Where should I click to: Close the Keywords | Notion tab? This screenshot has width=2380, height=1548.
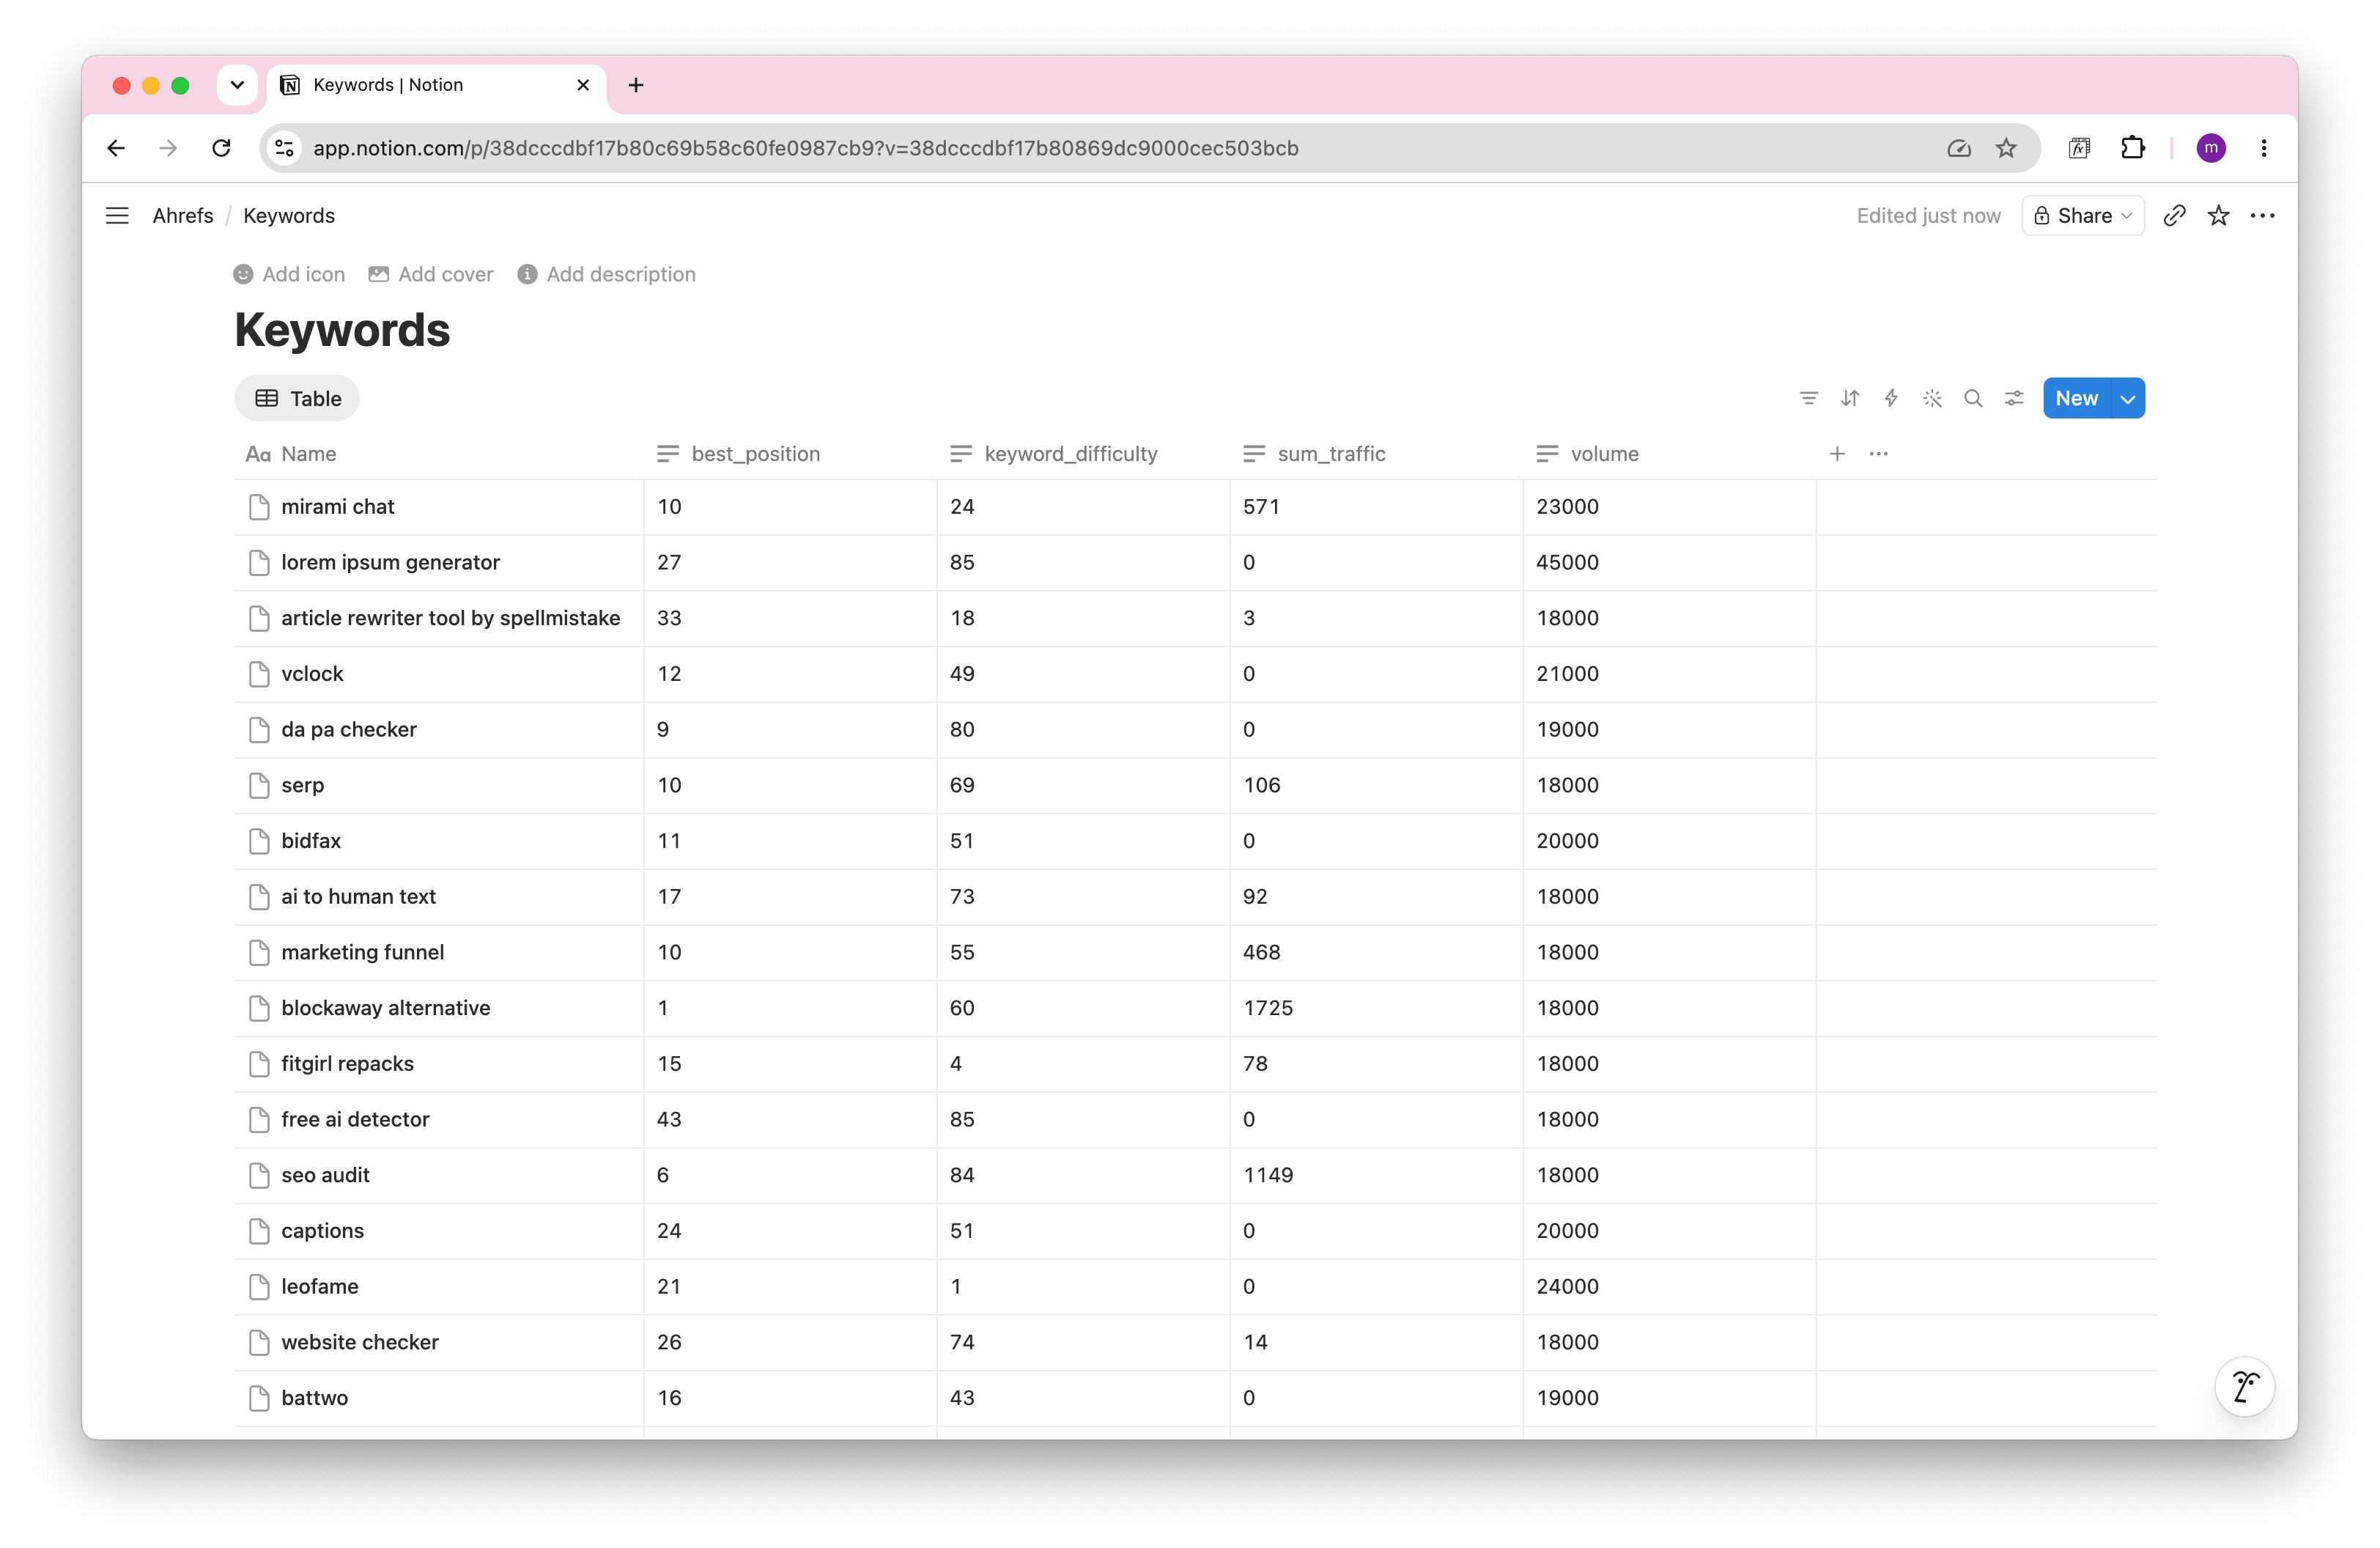583,85
